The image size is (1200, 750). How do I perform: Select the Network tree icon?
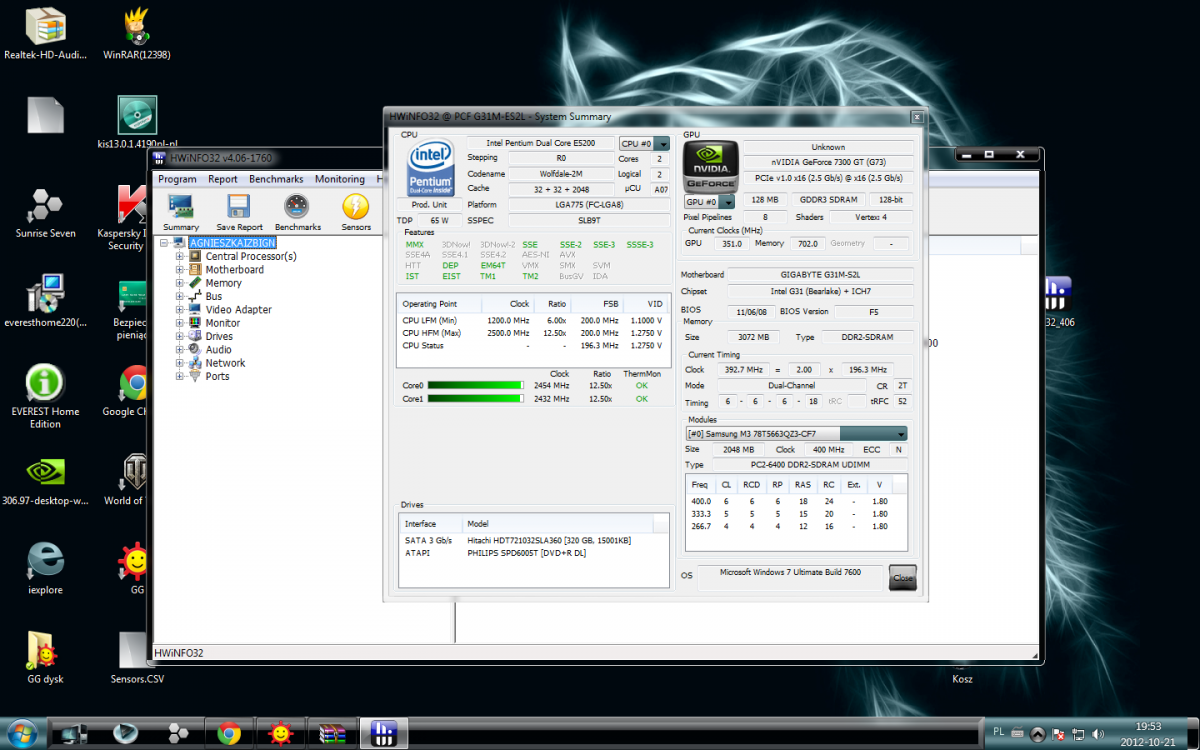pos(196,363)
